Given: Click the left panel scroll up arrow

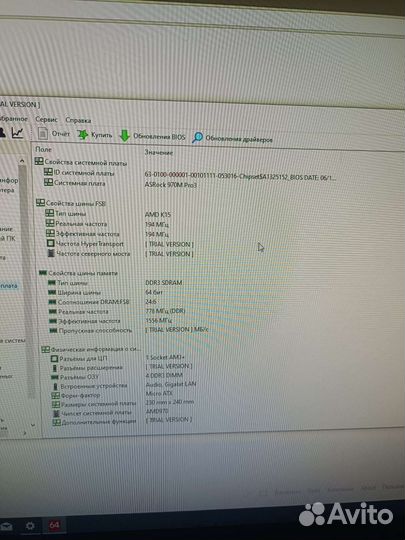Looking at the screenshot, I should 22,160.
